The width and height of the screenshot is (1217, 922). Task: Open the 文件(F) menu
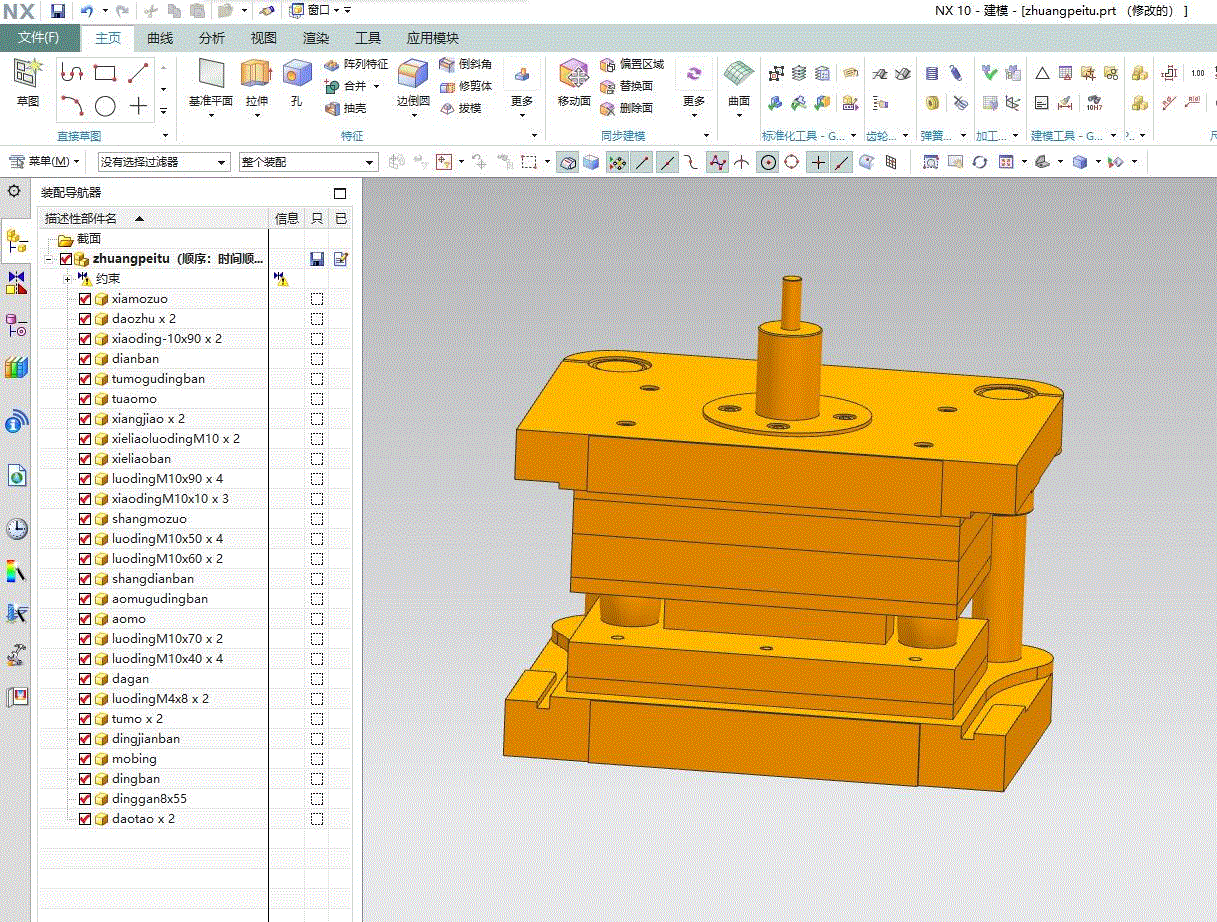pos(39,38)
